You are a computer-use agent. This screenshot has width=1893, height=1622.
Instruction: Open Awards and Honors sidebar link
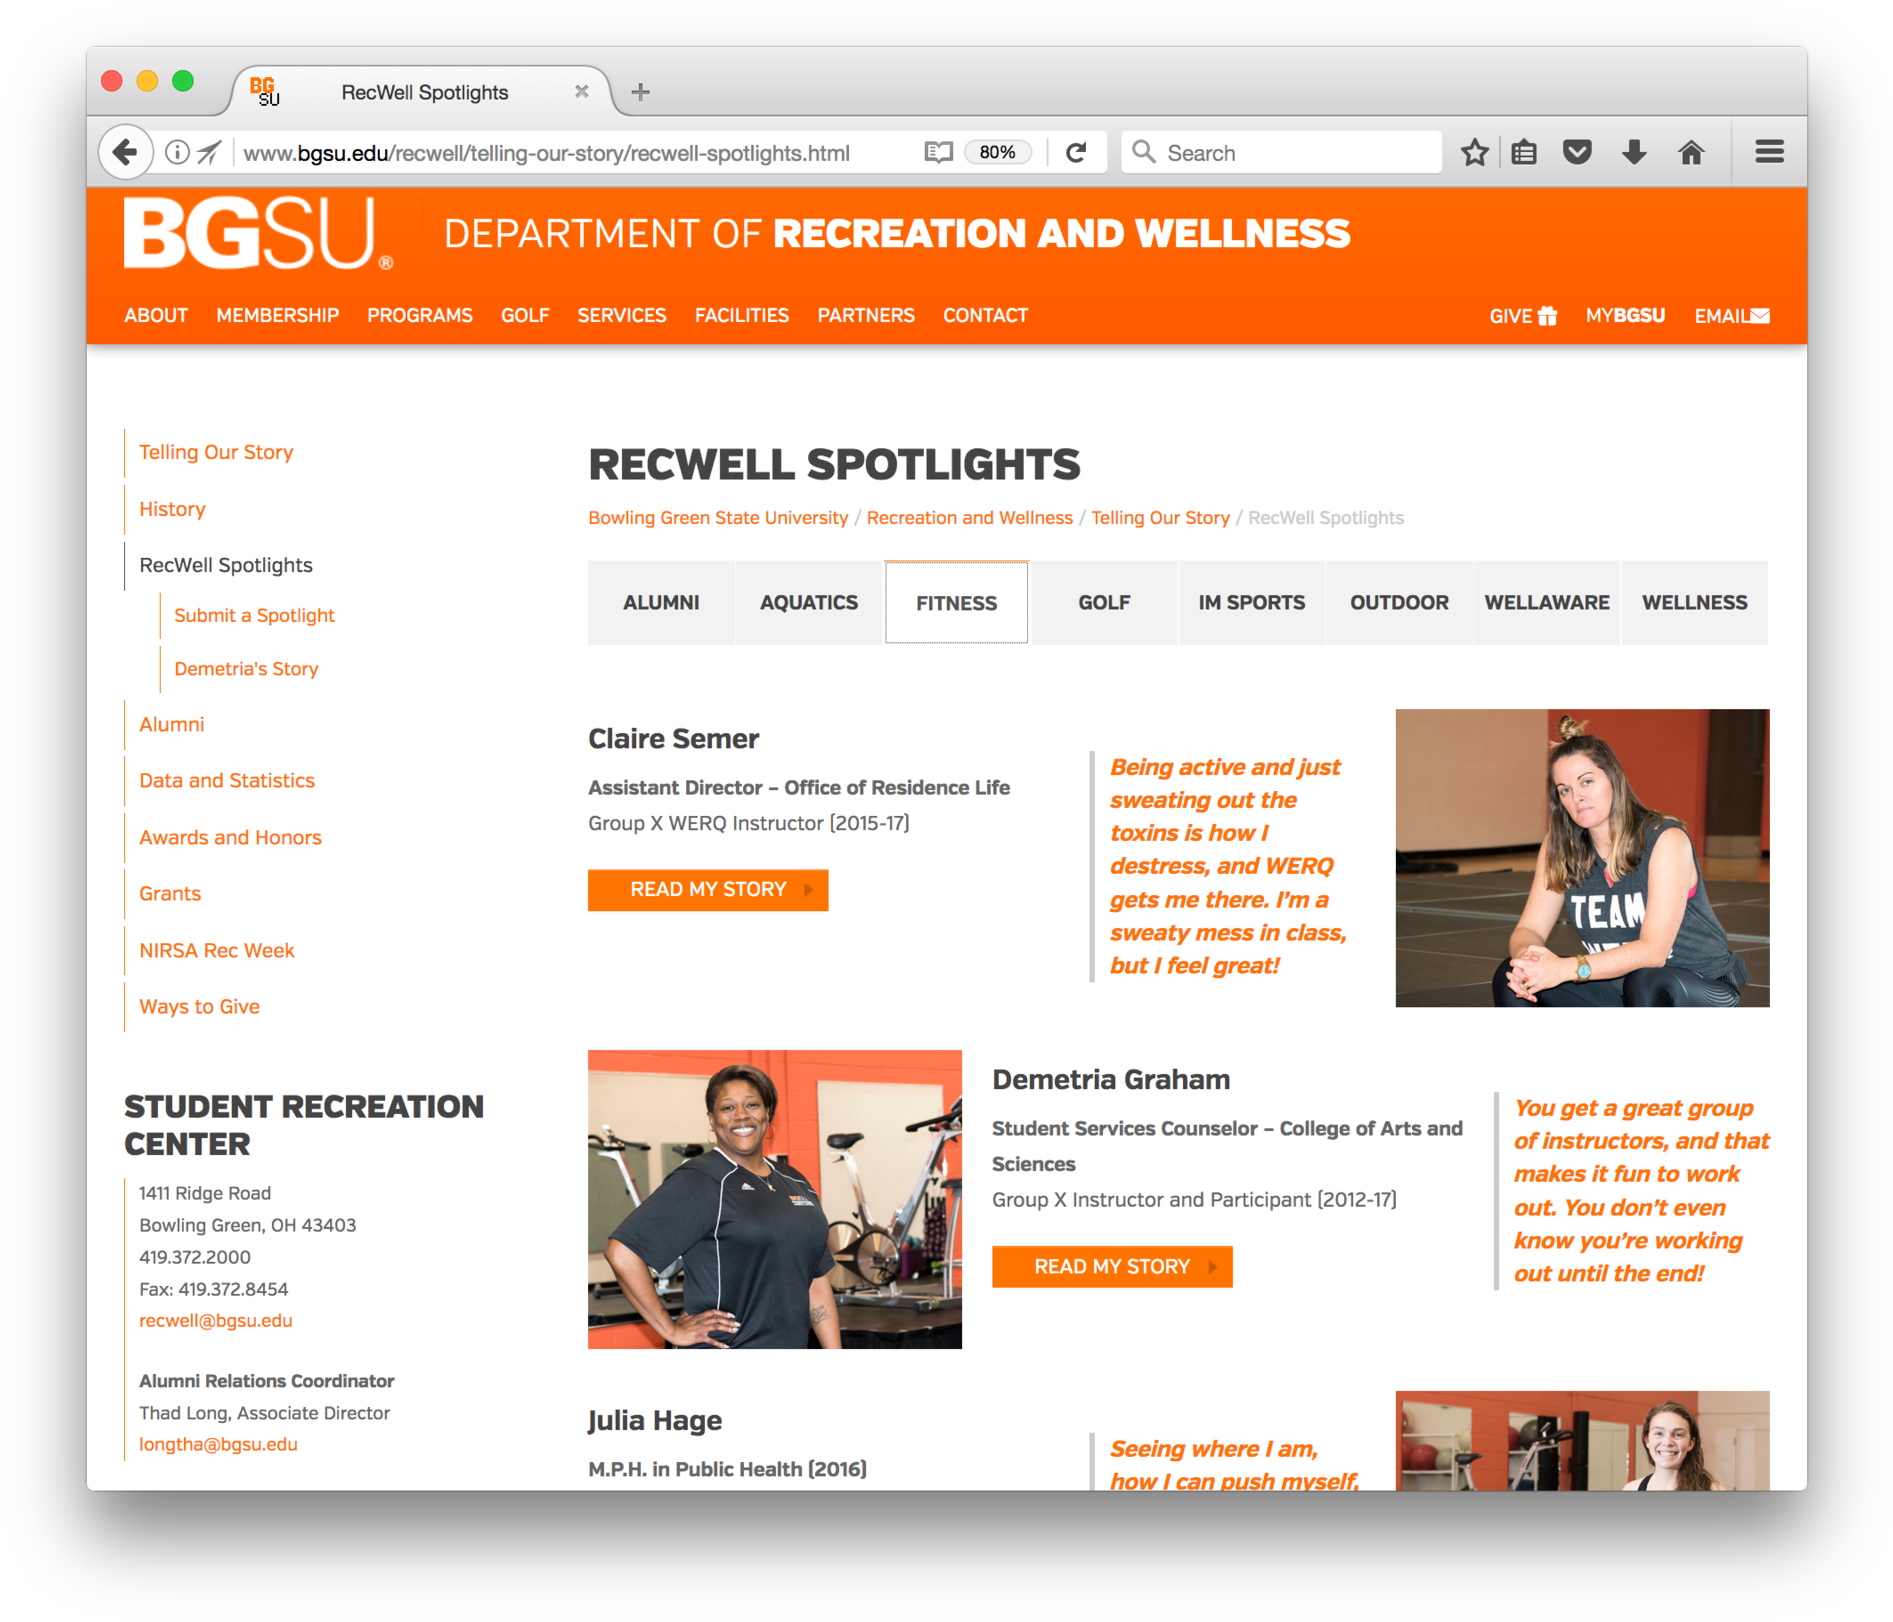point(230,838)
